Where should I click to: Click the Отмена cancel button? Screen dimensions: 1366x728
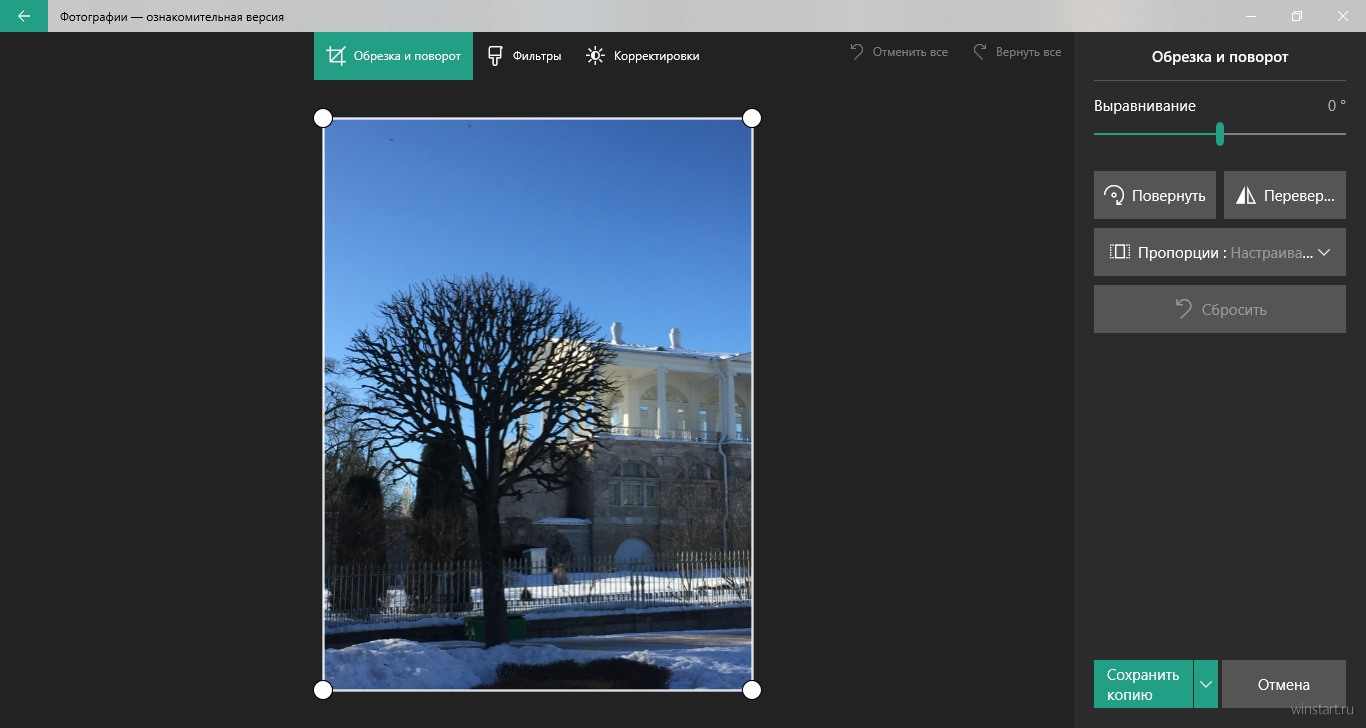[x=1284, y=684]
